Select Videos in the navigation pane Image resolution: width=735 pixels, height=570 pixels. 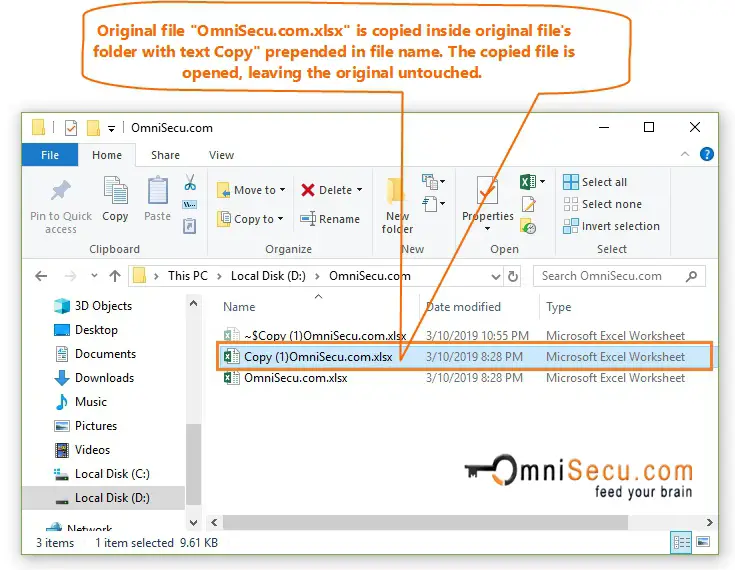coord(82,449)
